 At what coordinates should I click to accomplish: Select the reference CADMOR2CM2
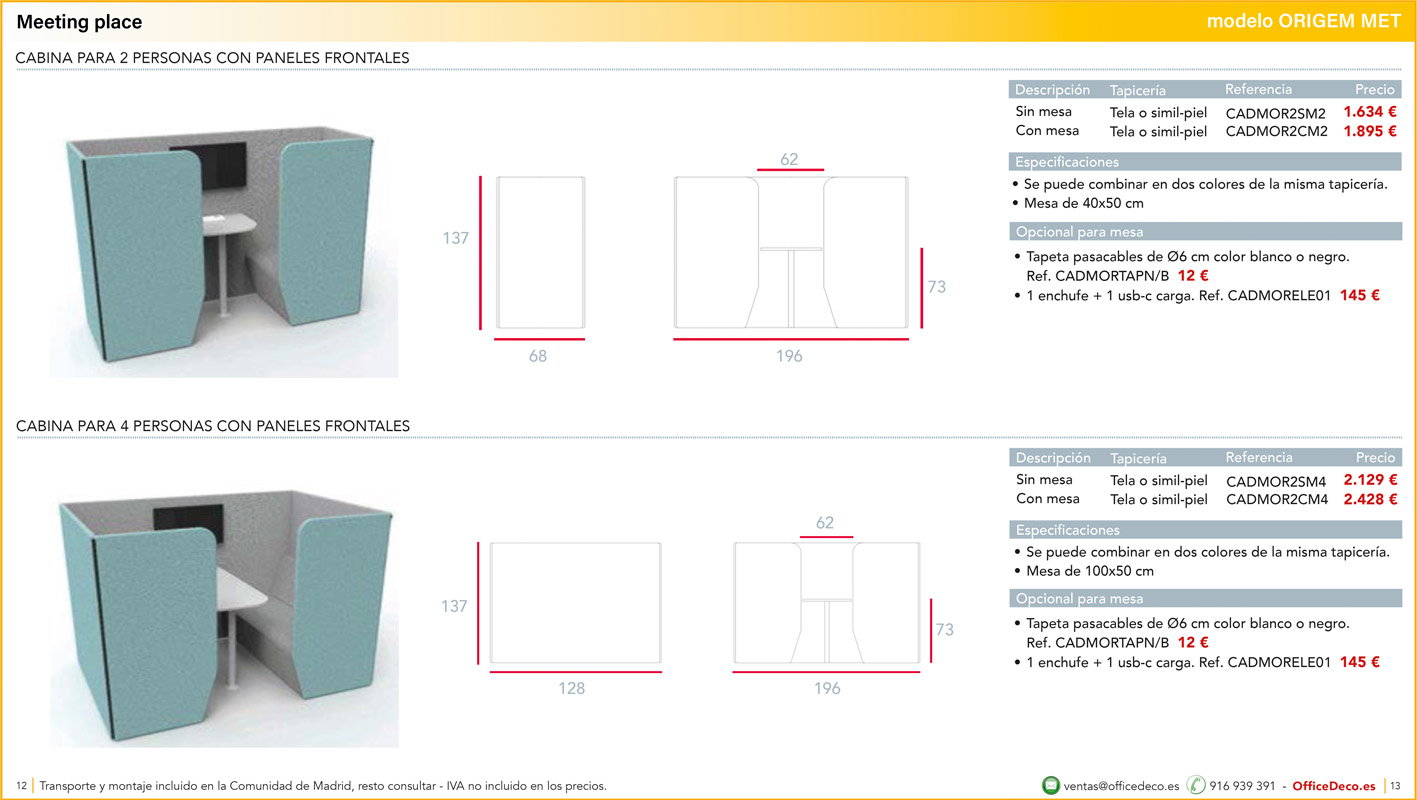coord(1276,131)
